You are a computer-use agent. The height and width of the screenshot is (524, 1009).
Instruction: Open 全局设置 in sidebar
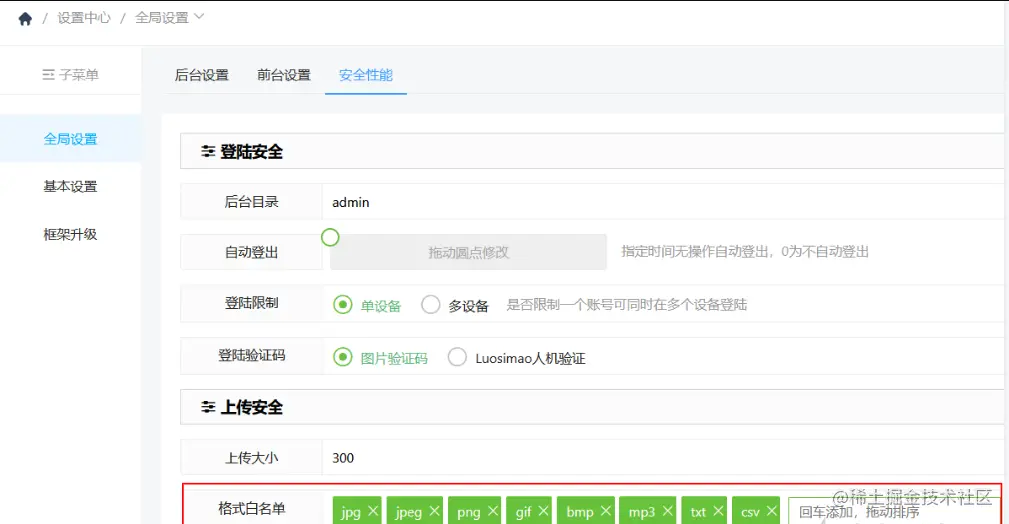[x=70, y=138]
